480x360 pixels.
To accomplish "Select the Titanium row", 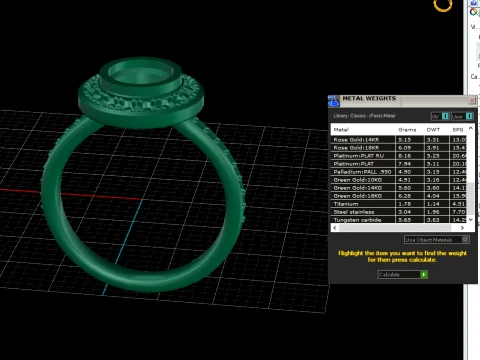I will [x=399, y=204].
